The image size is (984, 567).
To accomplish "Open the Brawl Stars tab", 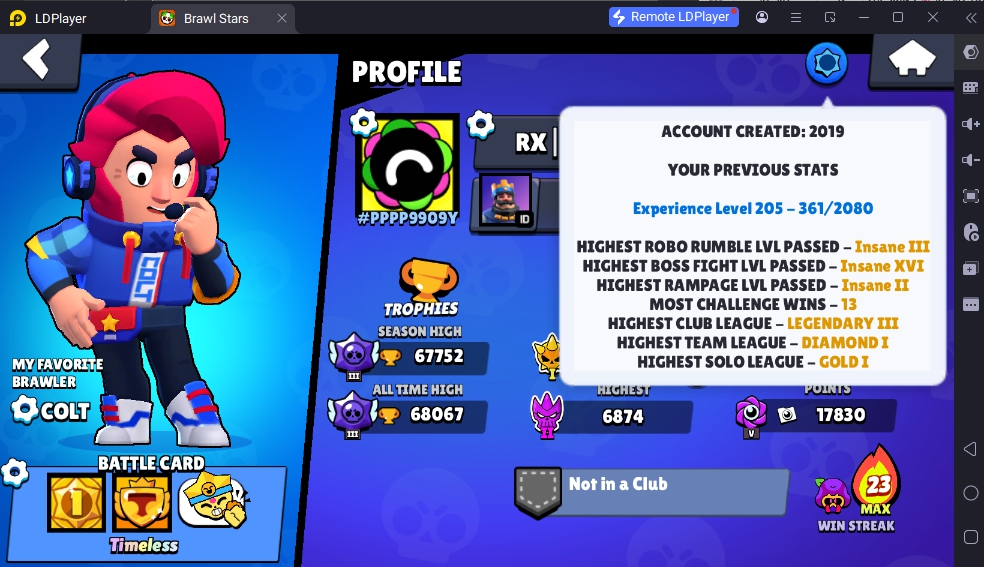I will [x=216, y=18].
